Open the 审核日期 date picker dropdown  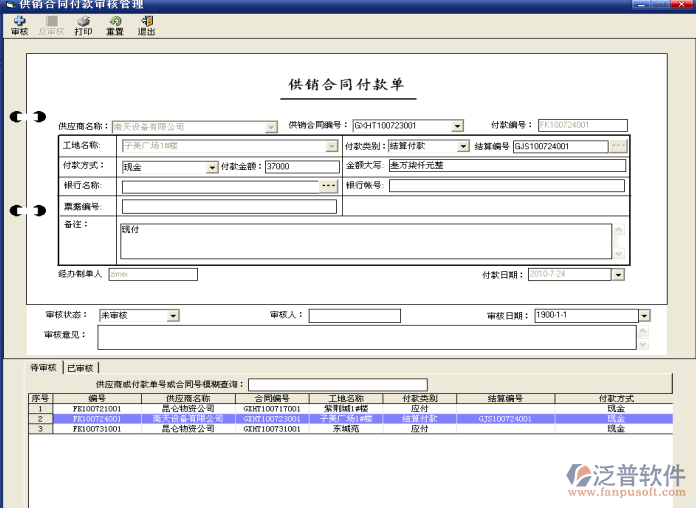pos(647,316)
